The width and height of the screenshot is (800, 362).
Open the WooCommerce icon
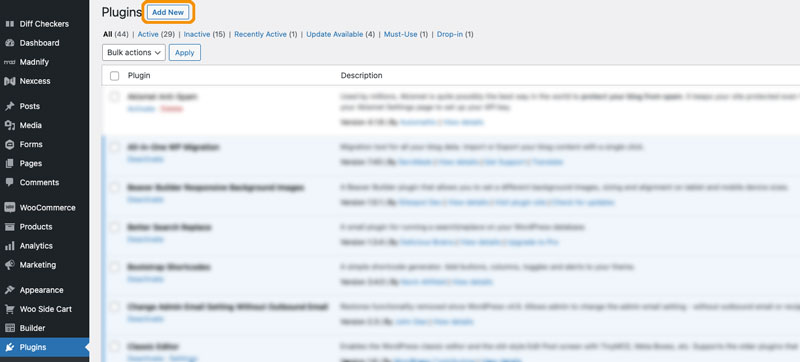coord(9,208)
